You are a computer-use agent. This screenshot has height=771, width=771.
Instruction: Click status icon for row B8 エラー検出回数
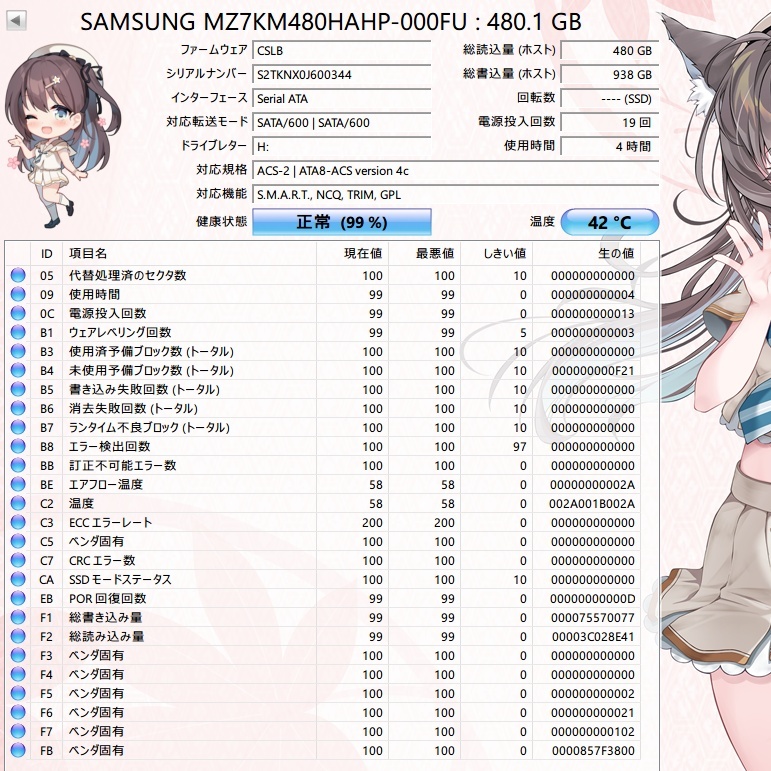(18, 446)
